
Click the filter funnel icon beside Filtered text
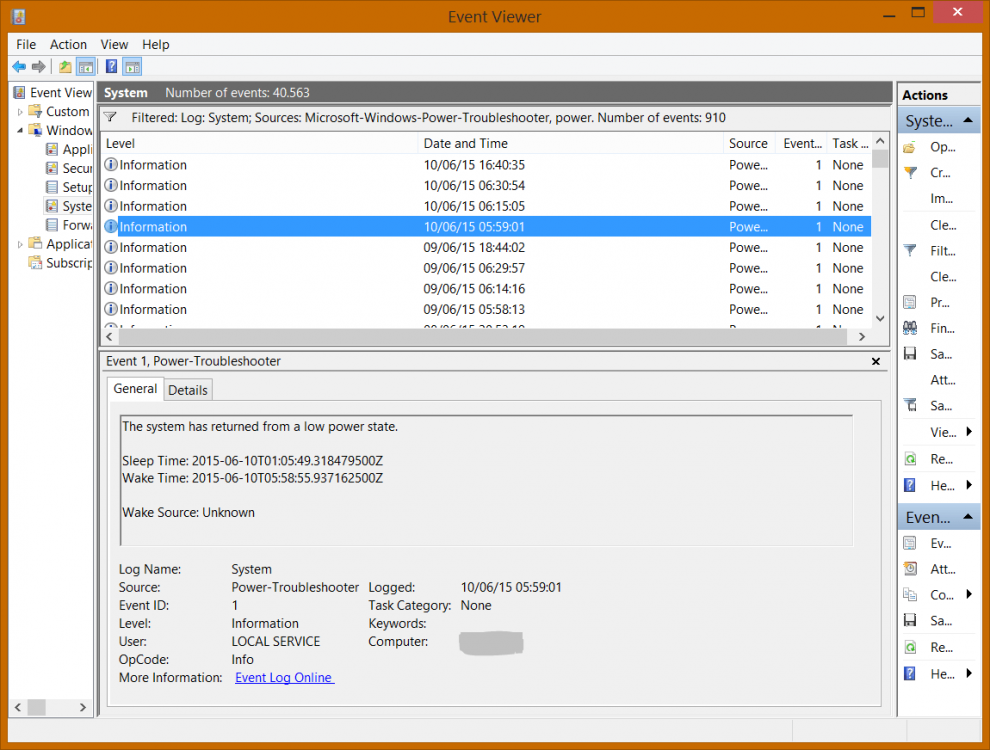coord(110,117)
